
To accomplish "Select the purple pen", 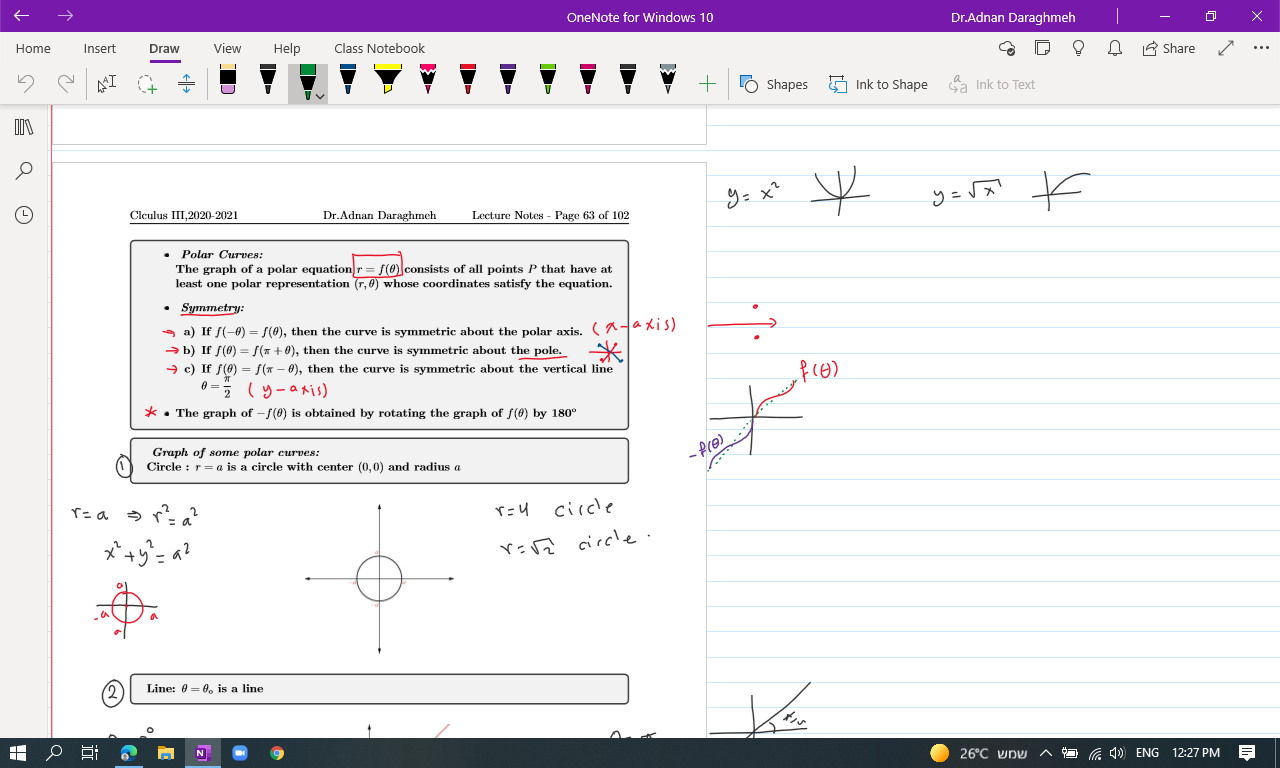I will 508,81.
